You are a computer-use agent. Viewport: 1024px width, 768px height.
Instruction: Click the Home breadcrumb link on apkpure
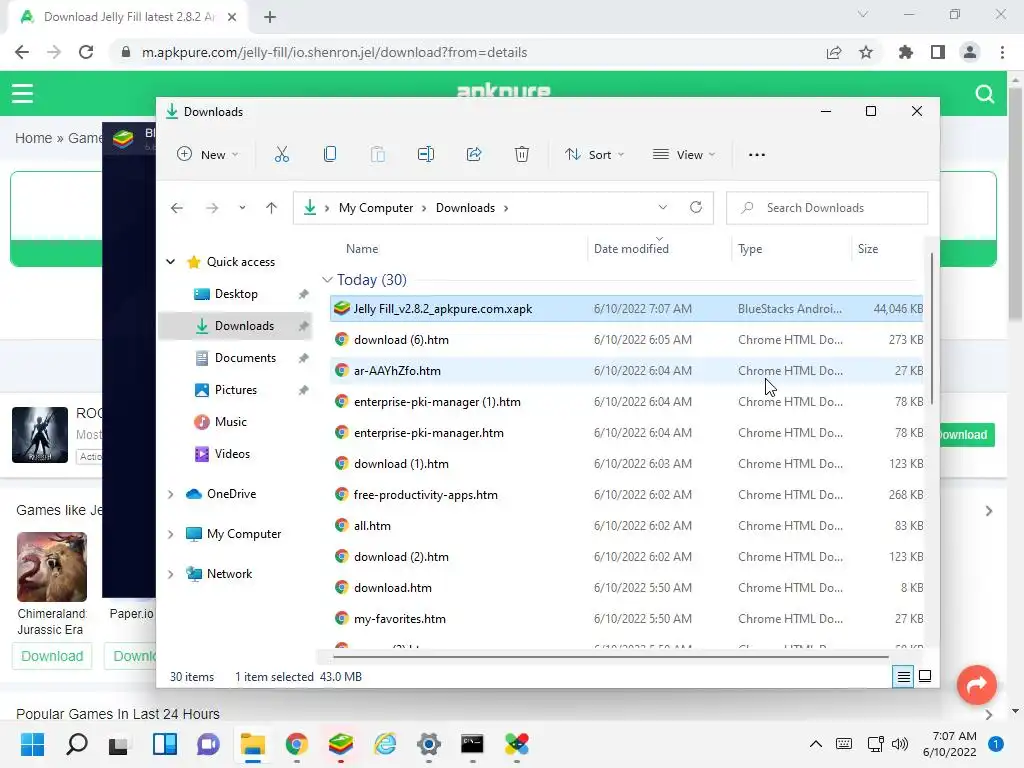tap(33, 138)
